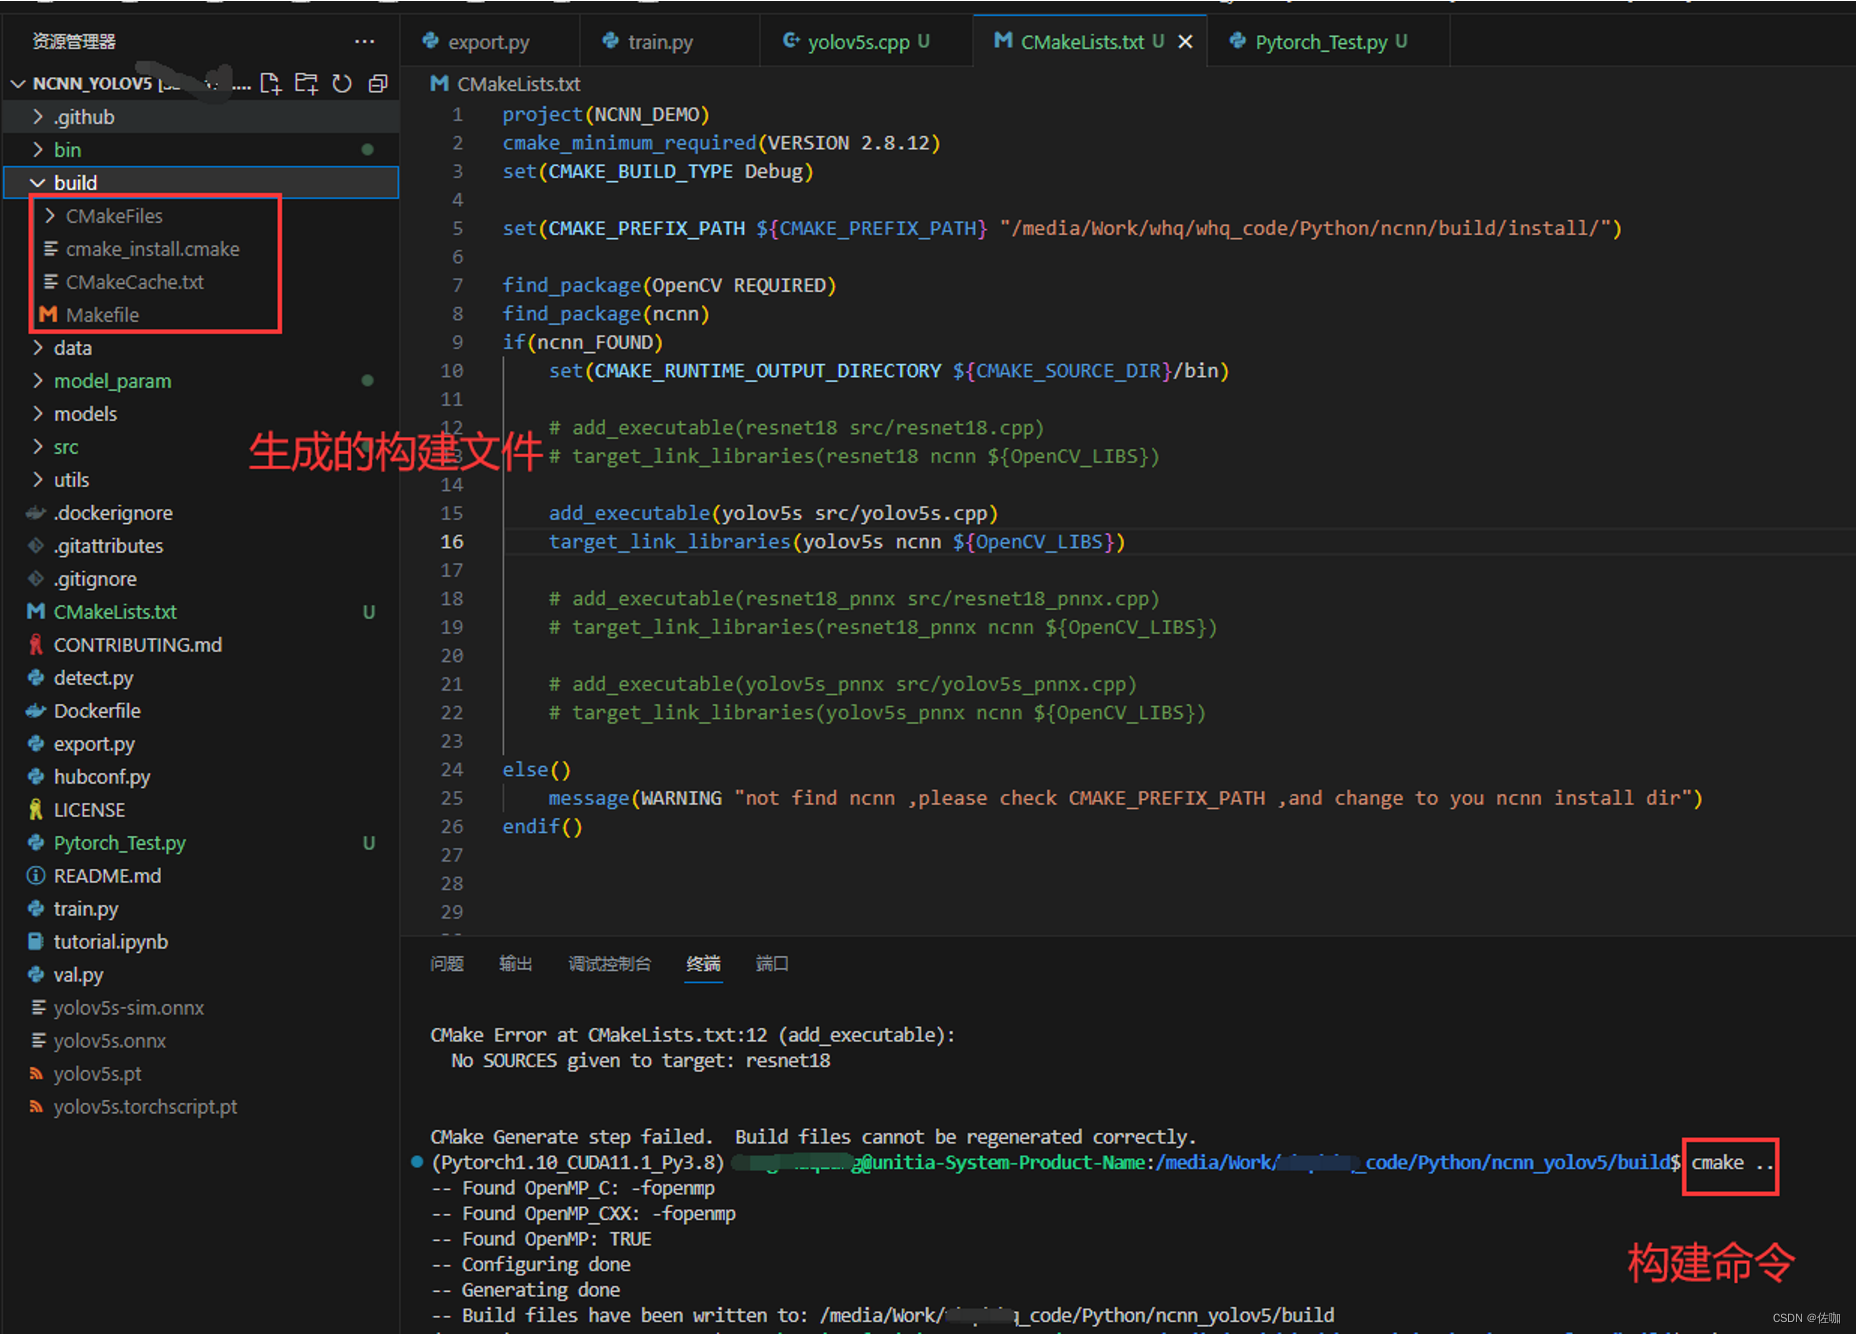Open the 调试控制台 debug console tab
1856x1334 pixels.
(x=610, y=963)
